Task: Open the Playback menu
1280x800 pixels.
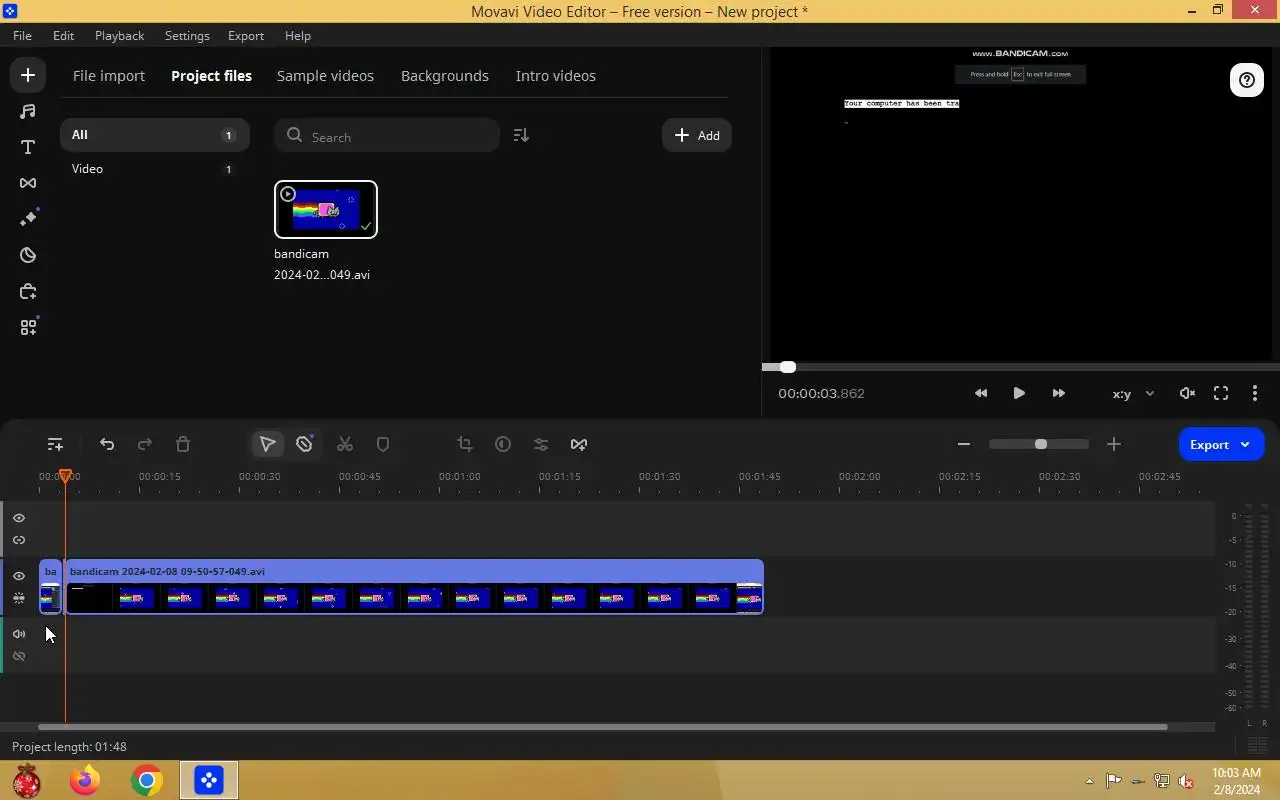Action: pos(119,35)
